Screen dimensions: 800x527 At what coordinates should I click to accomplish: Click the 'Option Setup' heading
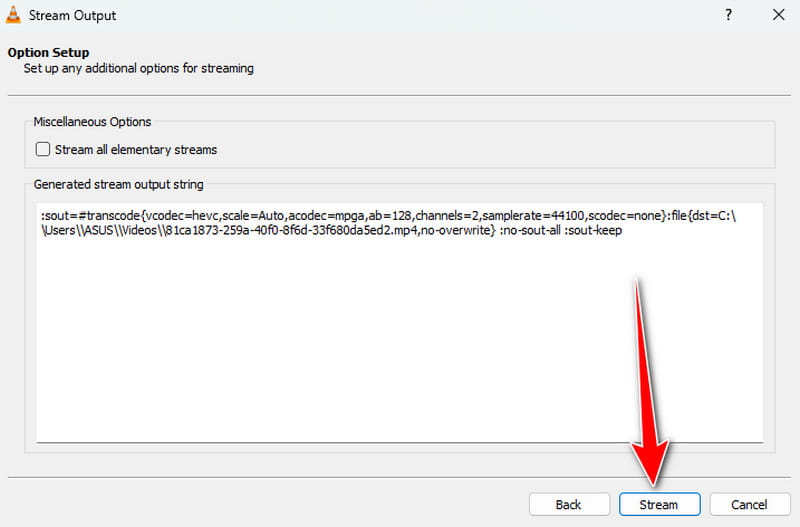48,52
